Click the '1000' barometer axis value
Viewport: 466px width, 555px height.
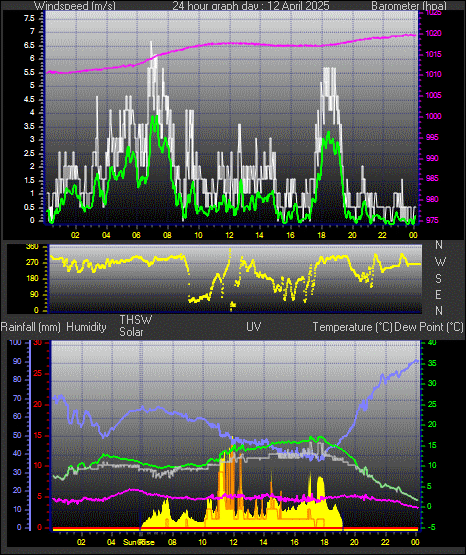click(433, 116)
